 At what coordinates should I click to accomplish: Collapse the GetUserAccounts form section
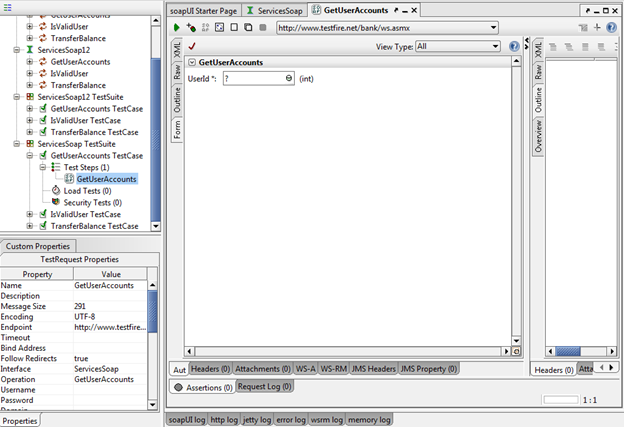click(191, 62)
